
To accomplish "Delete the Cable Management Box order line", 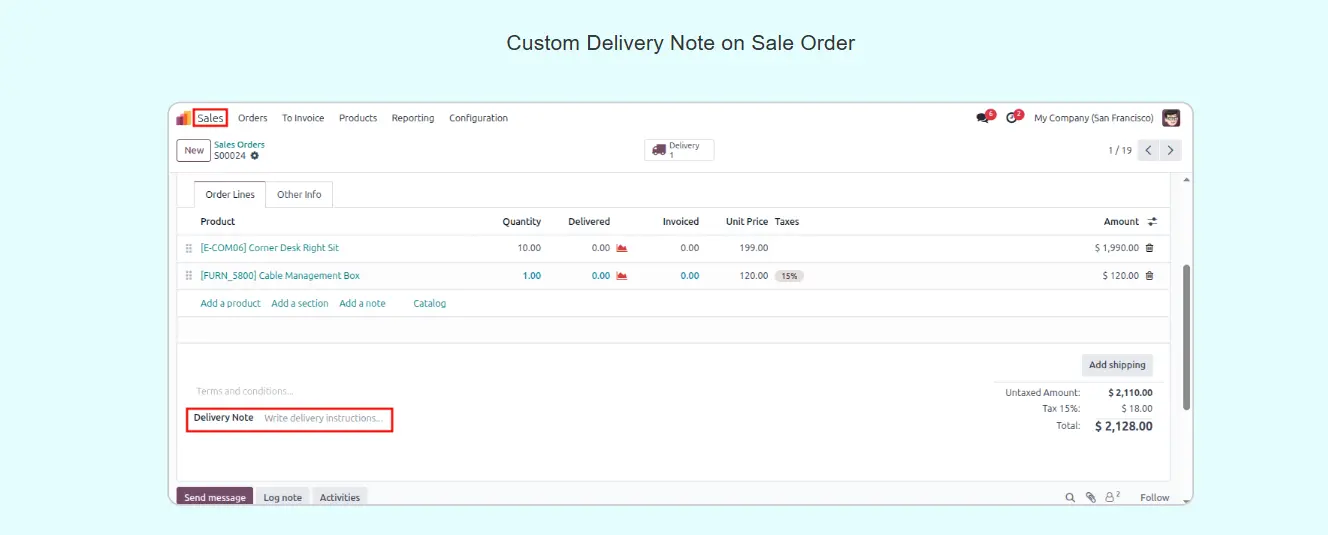I will (x=1149, y=276).
